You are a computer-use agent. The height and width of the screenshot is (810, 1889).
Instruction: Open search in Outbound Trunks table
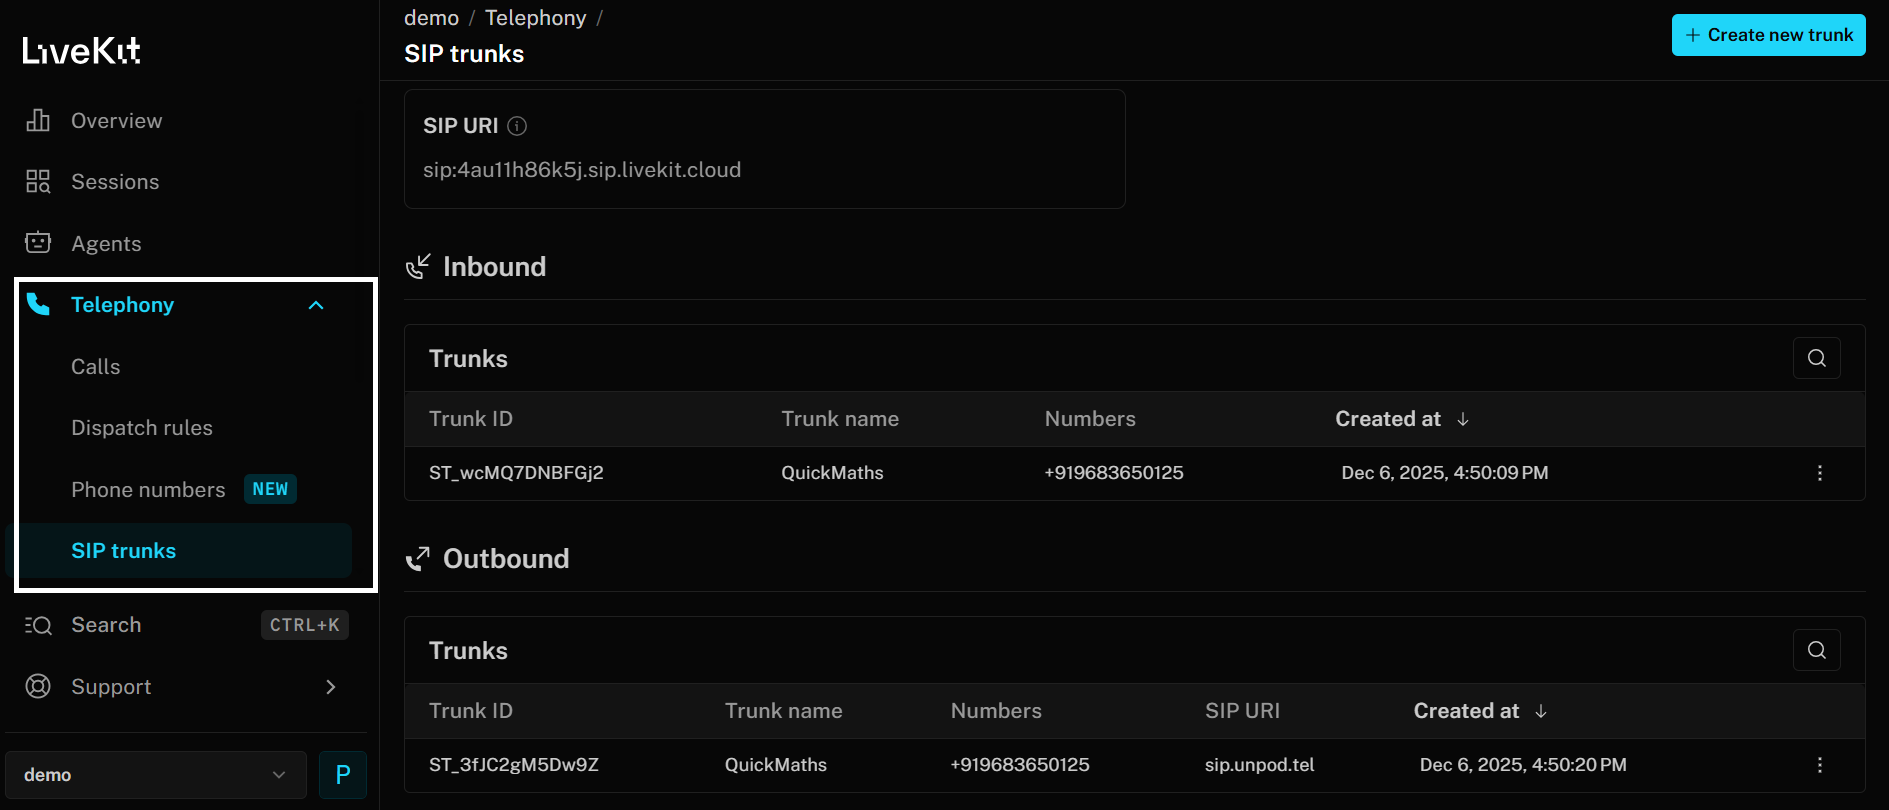[x=1816, y=650]
